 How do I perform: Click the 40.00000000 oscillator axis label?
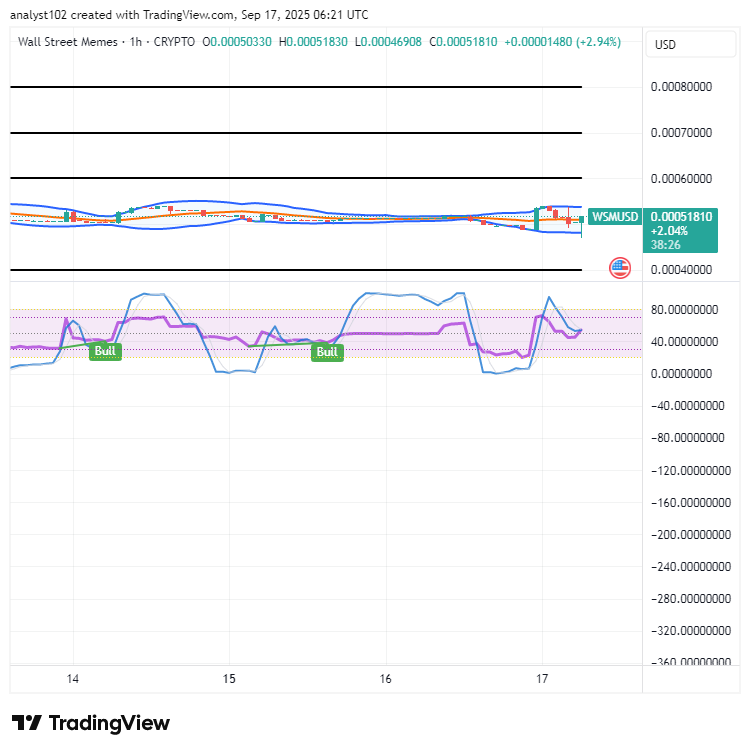pyautogui.click(x=684, y=342)
